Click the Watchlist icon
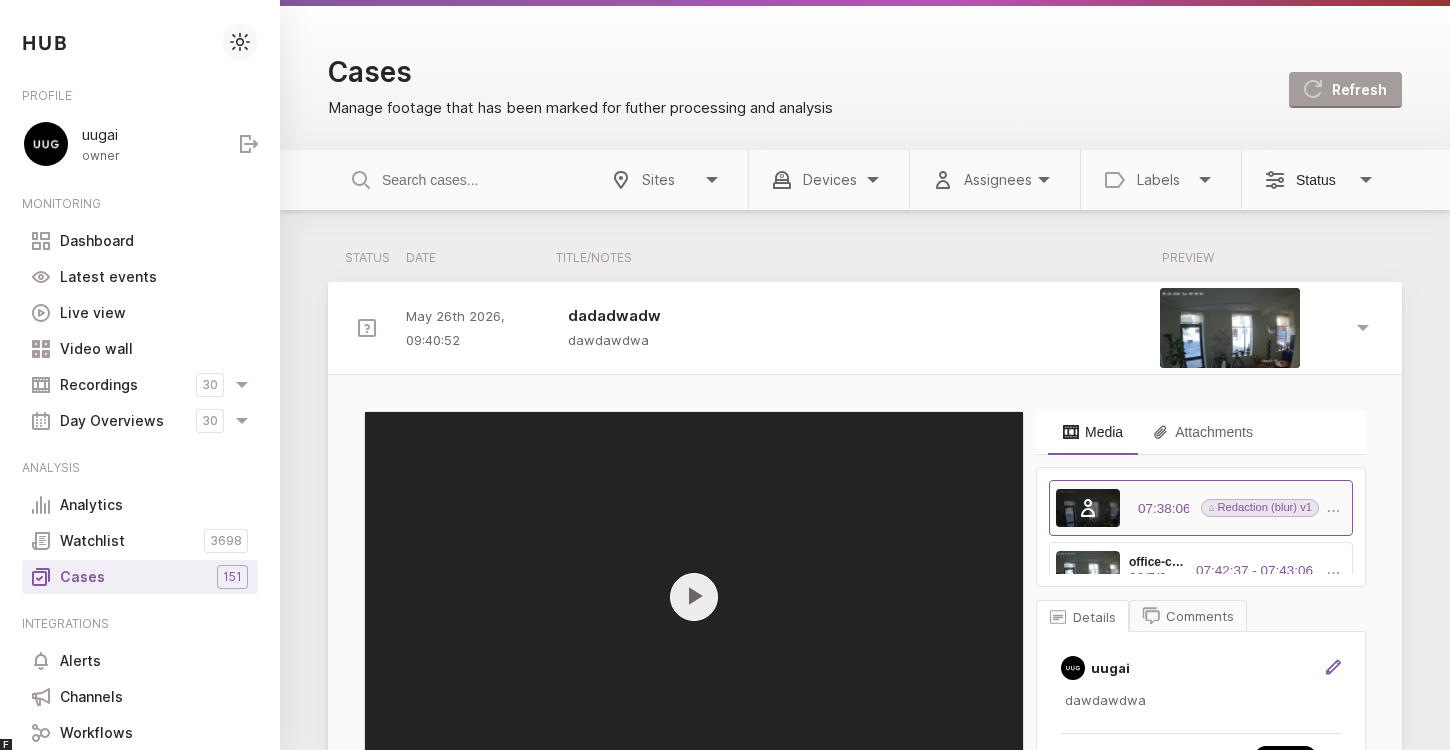The height and width of the screenshot is (750, 1450). (41, 541)
